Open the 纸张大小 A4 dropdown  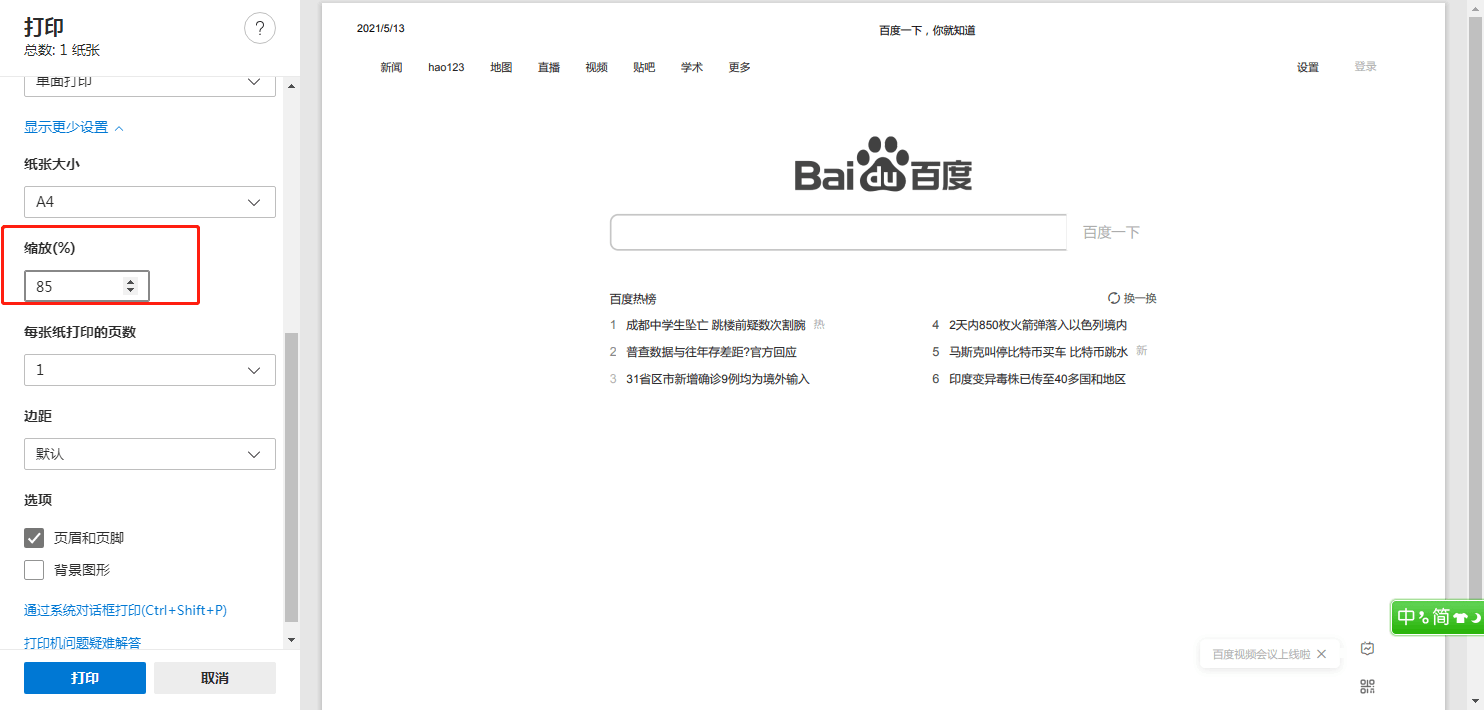click(150, 202)
